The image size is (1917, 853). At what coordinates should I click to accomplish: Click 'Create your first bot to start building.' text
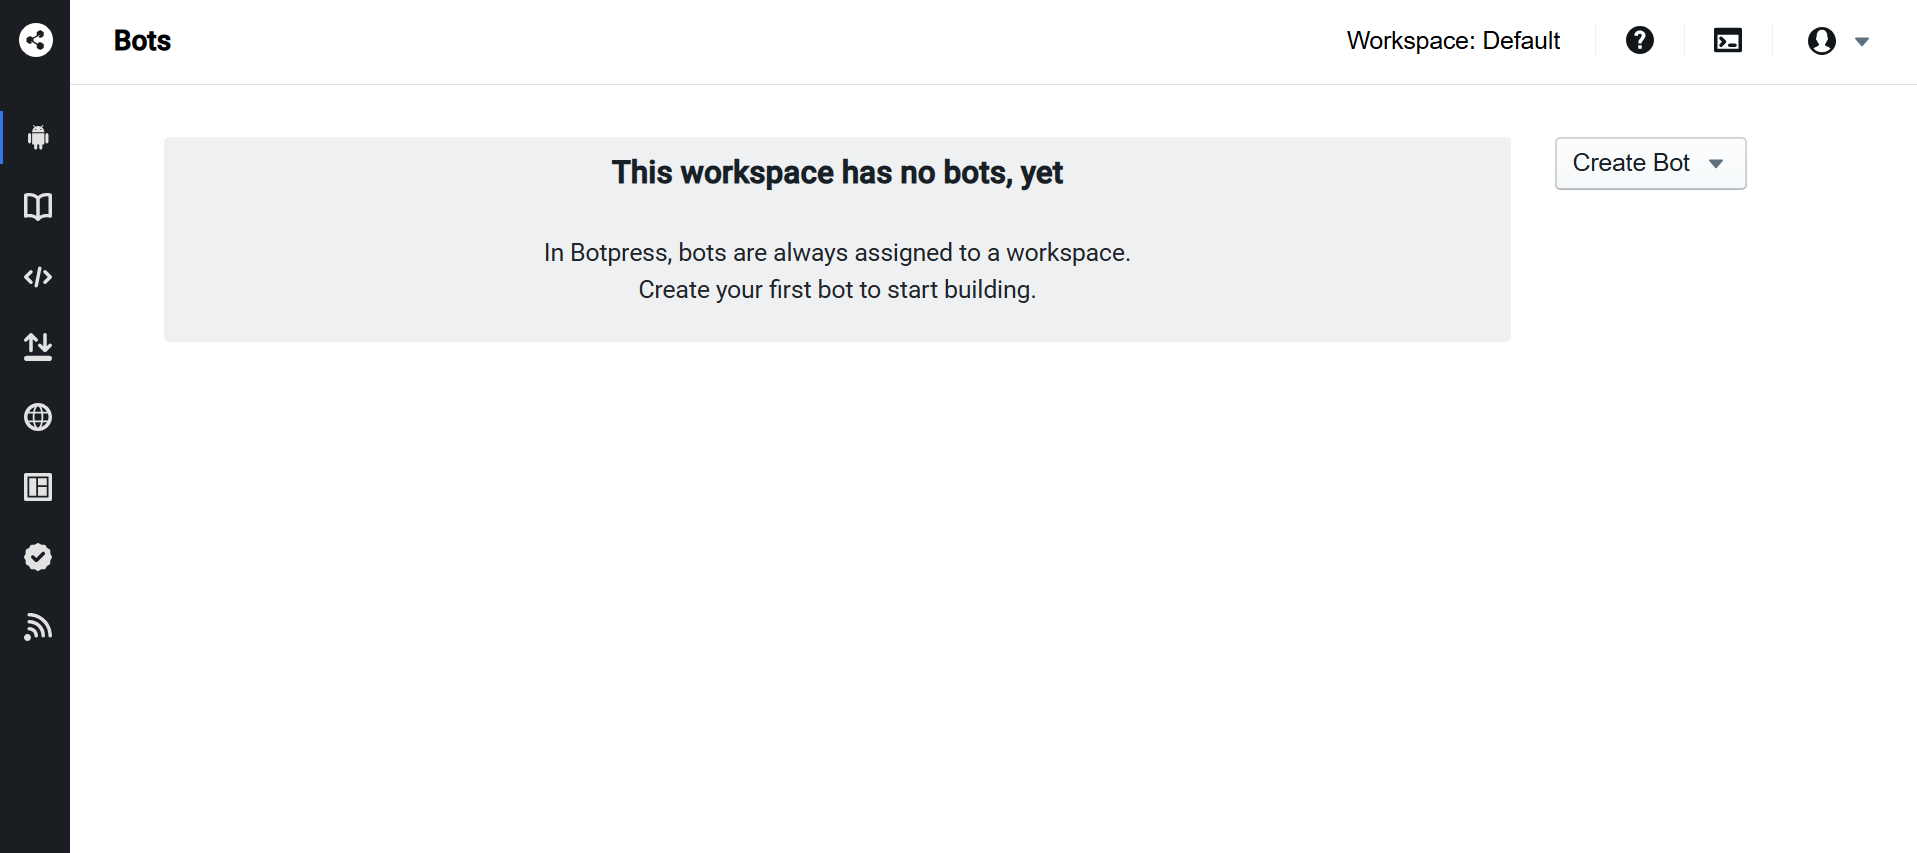click(837, 290)
